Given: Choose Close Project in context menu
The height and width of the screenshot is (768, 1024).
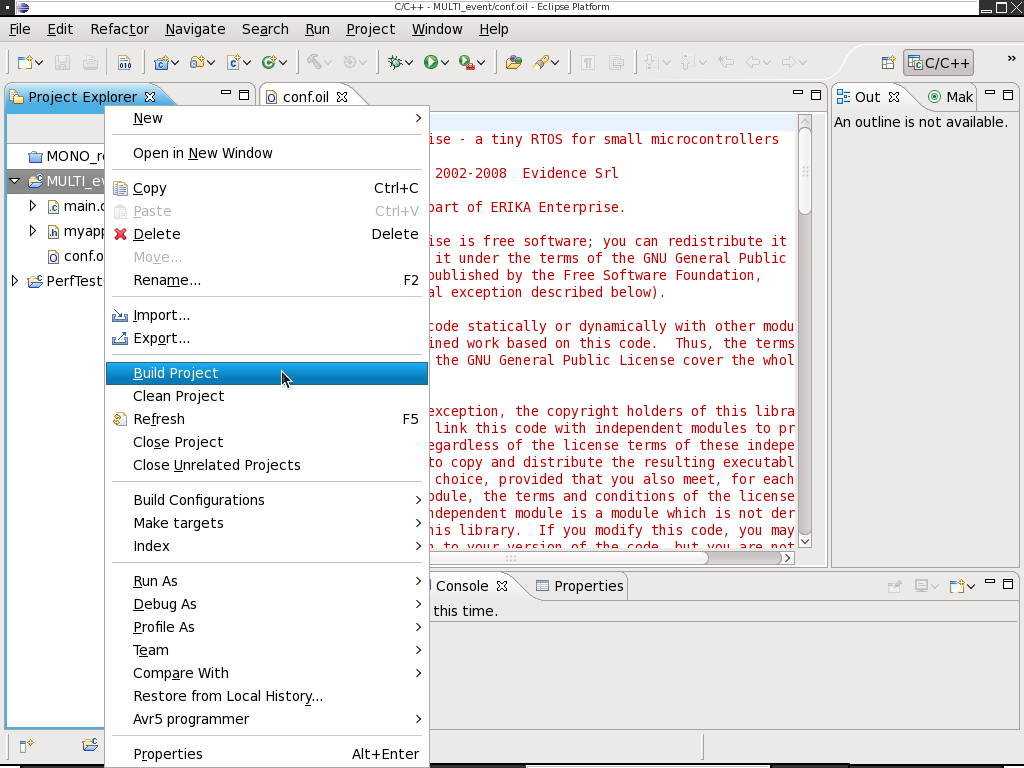Looking at the screenshot, I should pyautogui.click(x=266, y=442).
